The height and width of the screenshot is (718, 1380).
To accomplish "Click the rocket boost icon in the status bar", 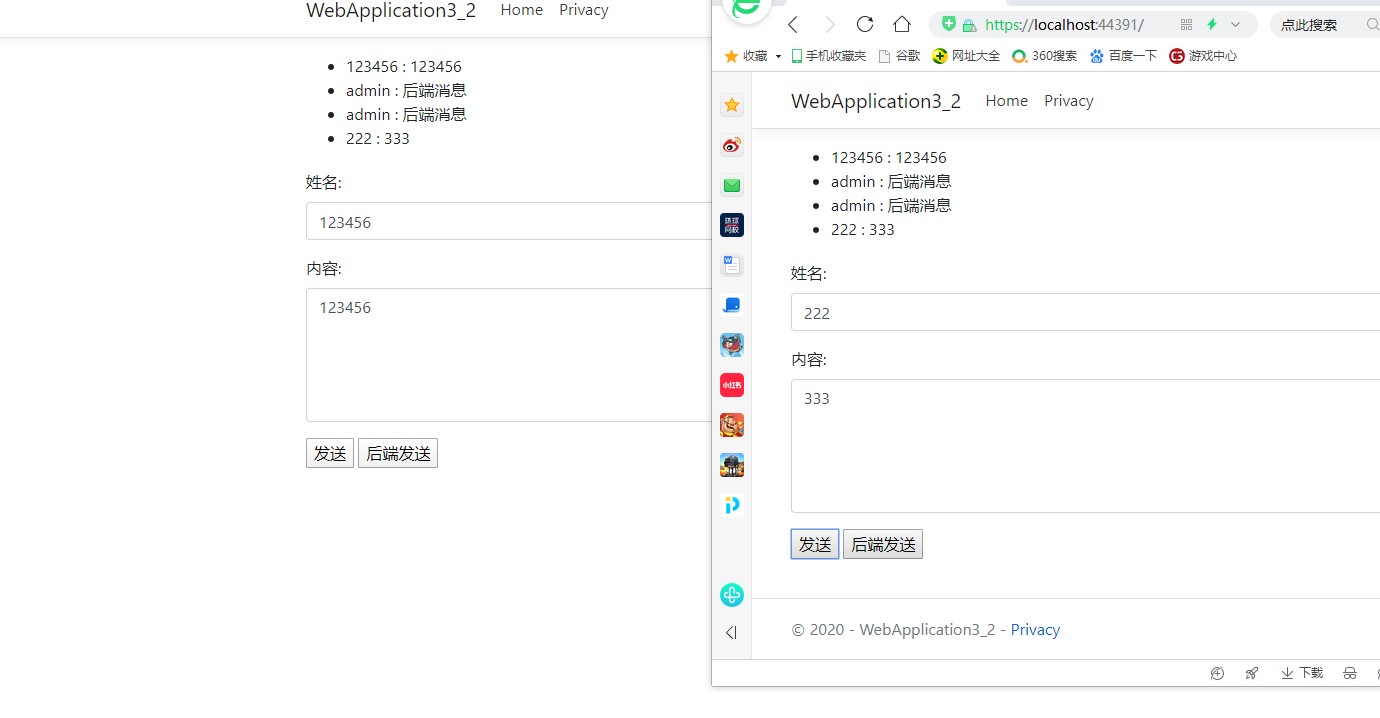I will tap(1251, 672).
